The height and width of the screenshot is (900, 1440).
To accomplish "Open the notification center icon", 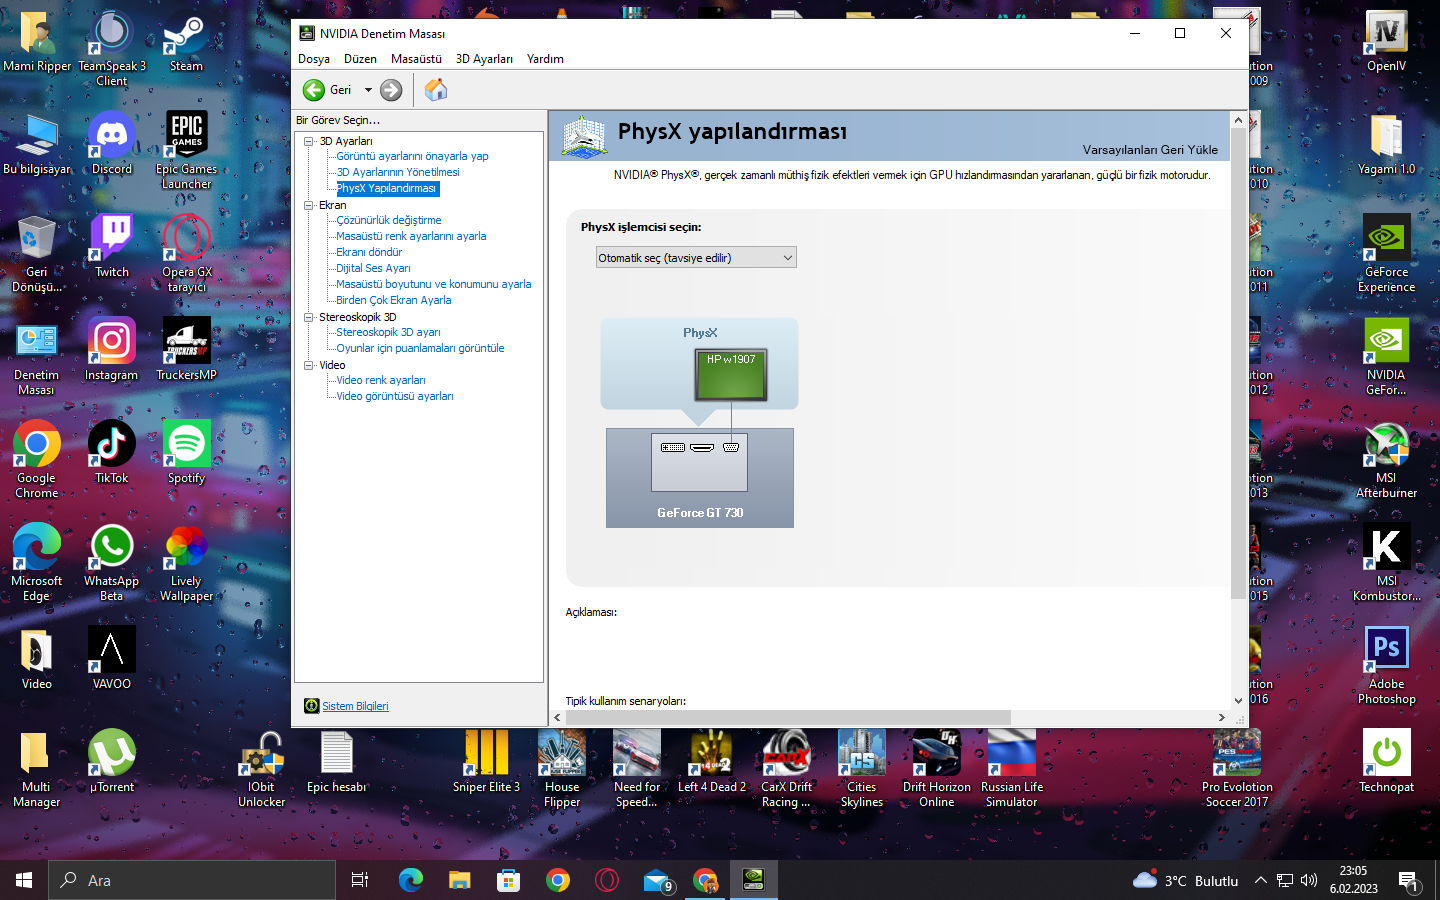I will 1409,881.
